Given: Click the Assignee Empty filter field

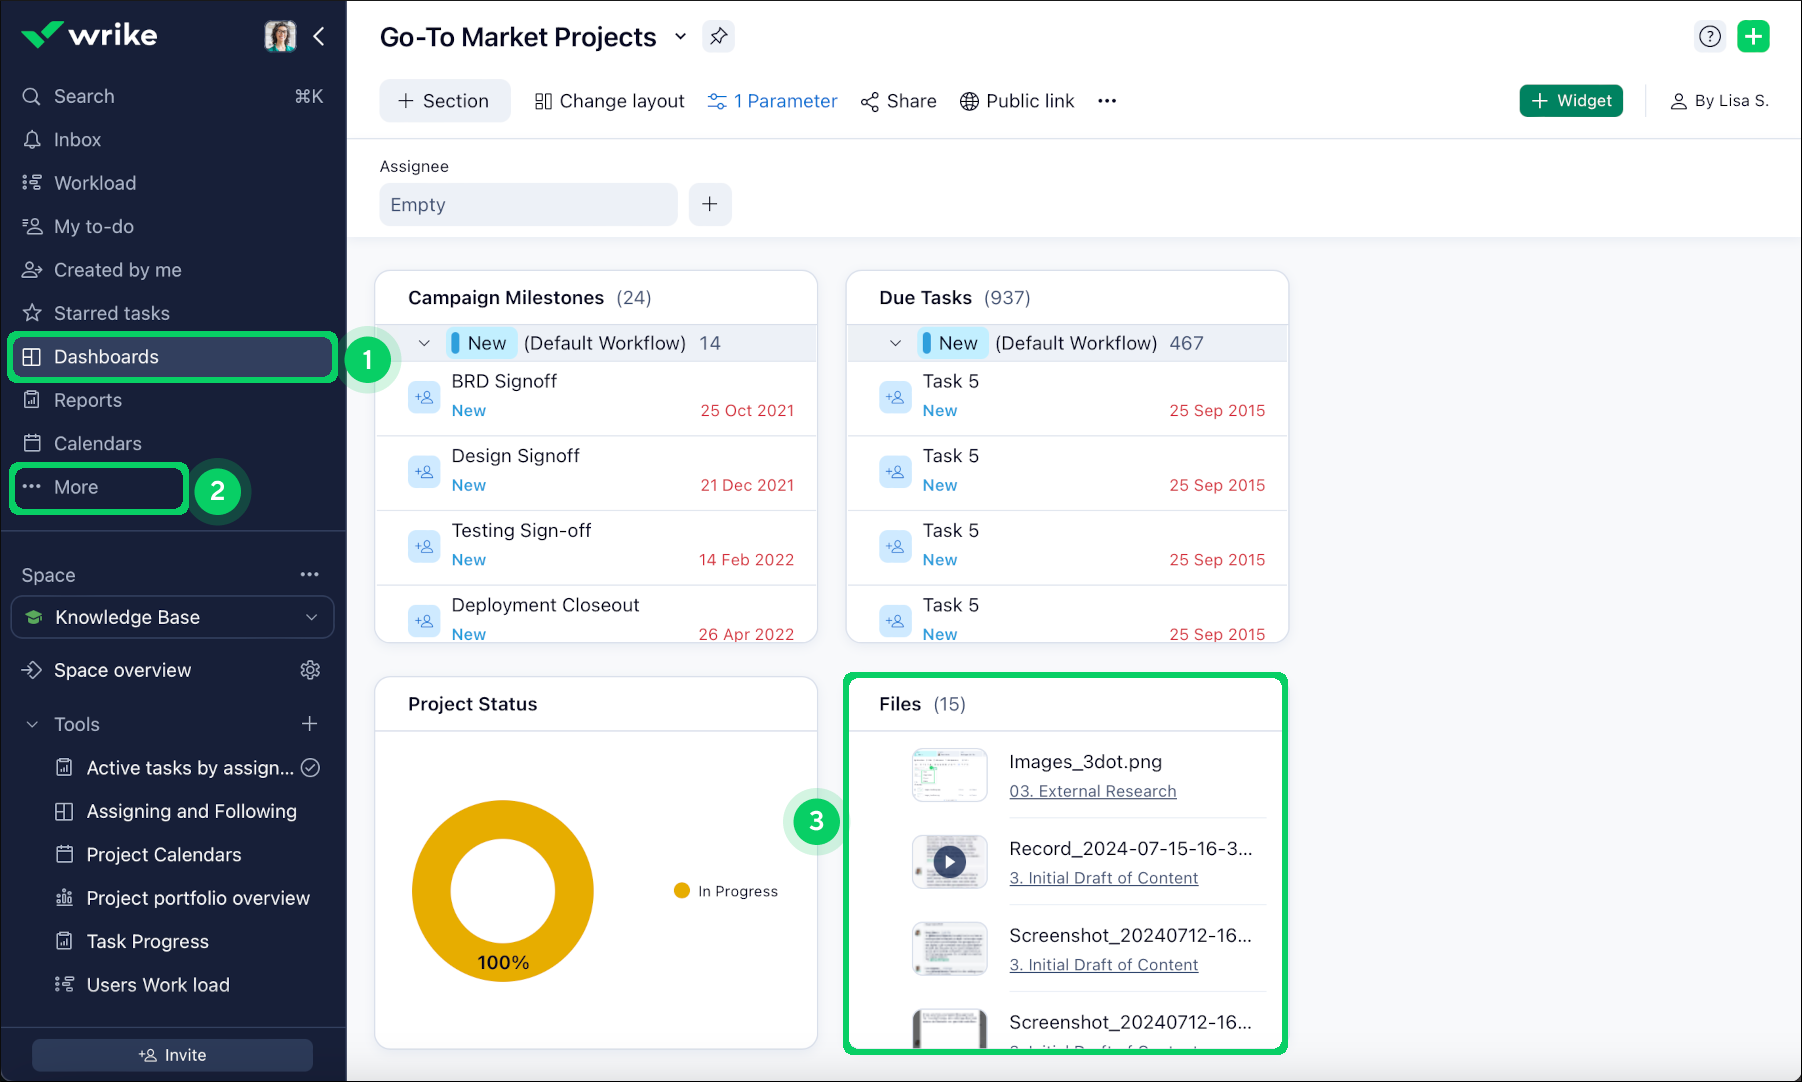Looking at the screenshot, I should coord(528,204).
